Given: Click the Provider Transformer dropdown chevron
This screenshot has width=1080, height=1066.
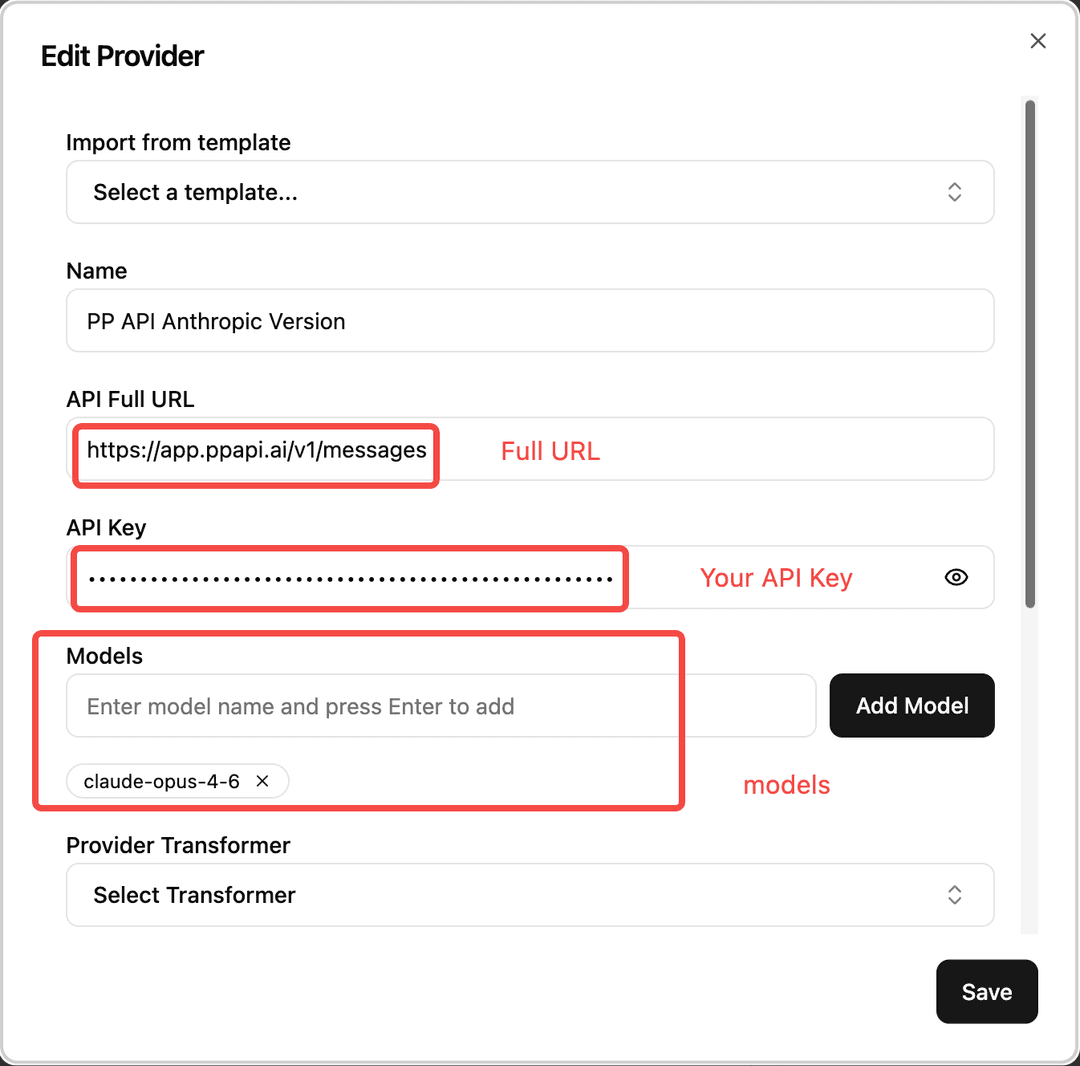Looking at the screenshot, I should [x=954, y=895].
